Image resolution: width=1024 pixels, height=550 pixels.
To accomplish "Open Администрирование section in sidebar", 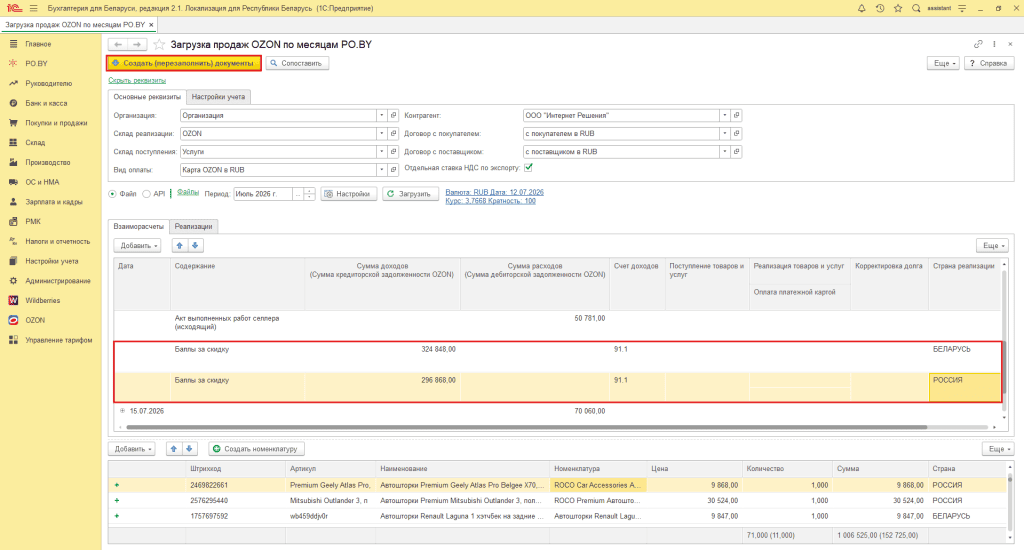I will click(58, 281).
